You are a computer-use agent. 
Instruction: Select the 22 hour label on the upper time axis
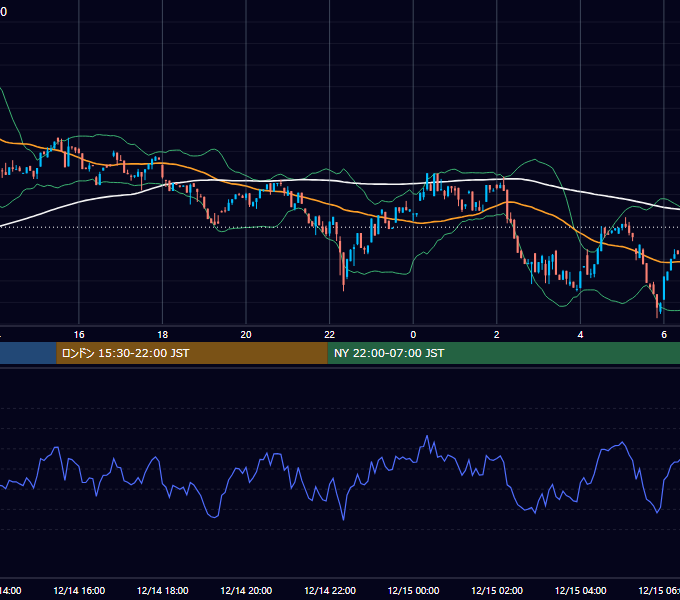pos(330,335)
